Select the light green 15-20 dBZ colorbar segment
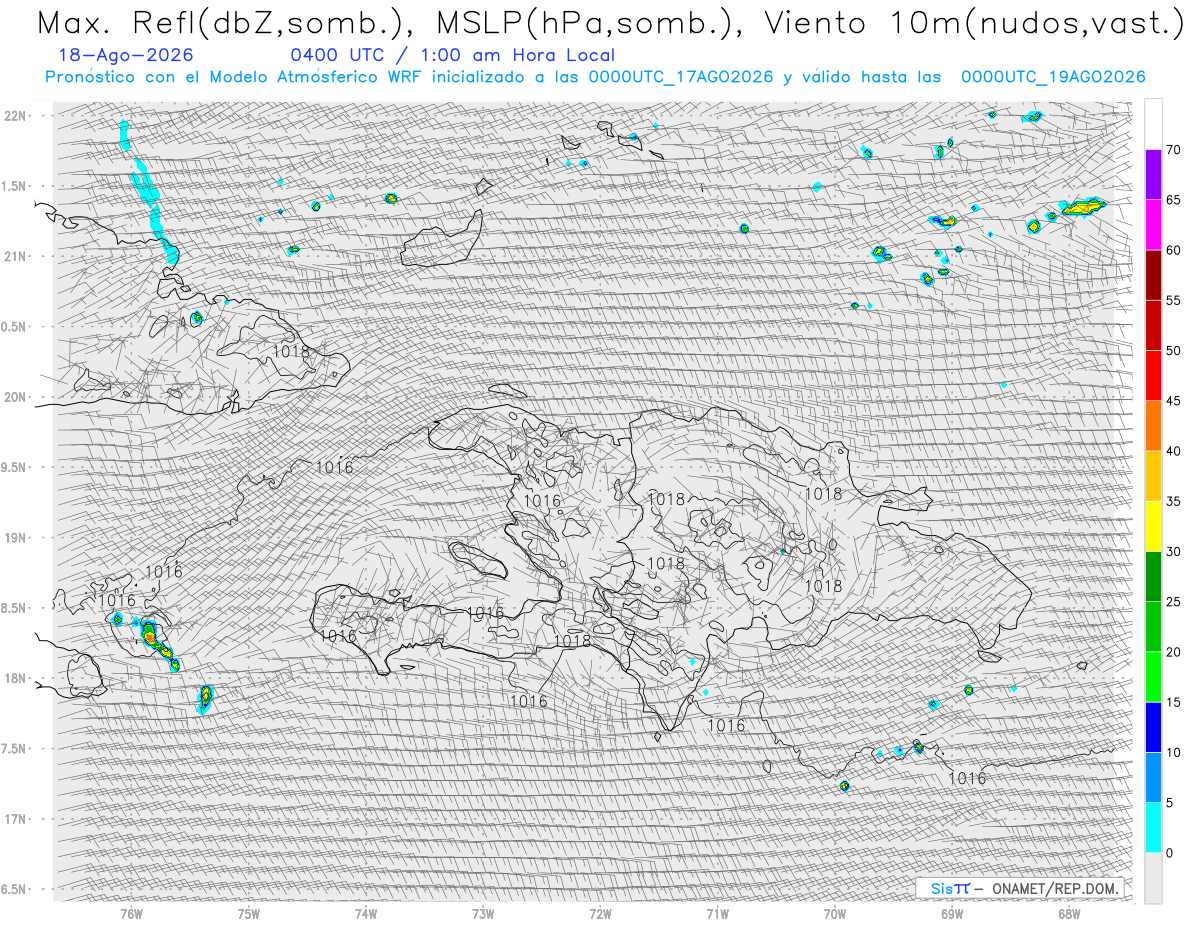 pos(1153,677)
